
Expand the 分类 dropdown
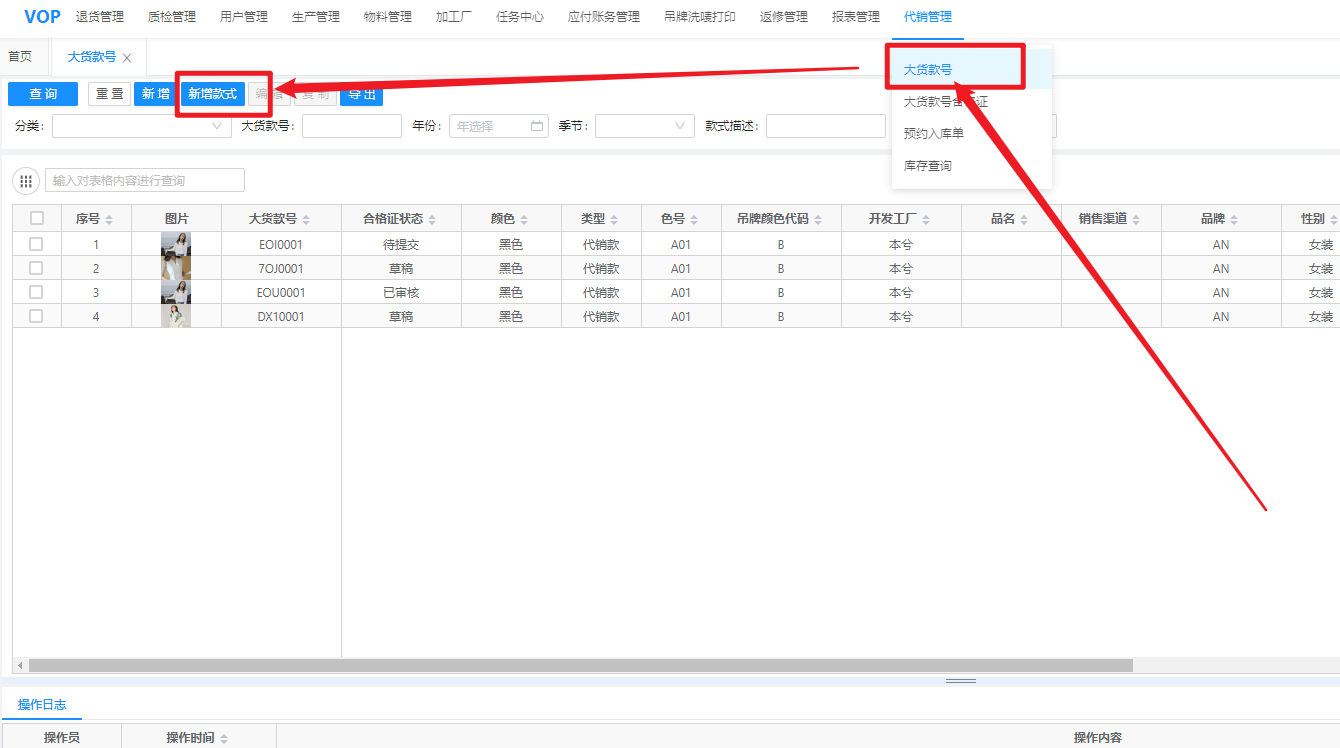click(142, 126)
